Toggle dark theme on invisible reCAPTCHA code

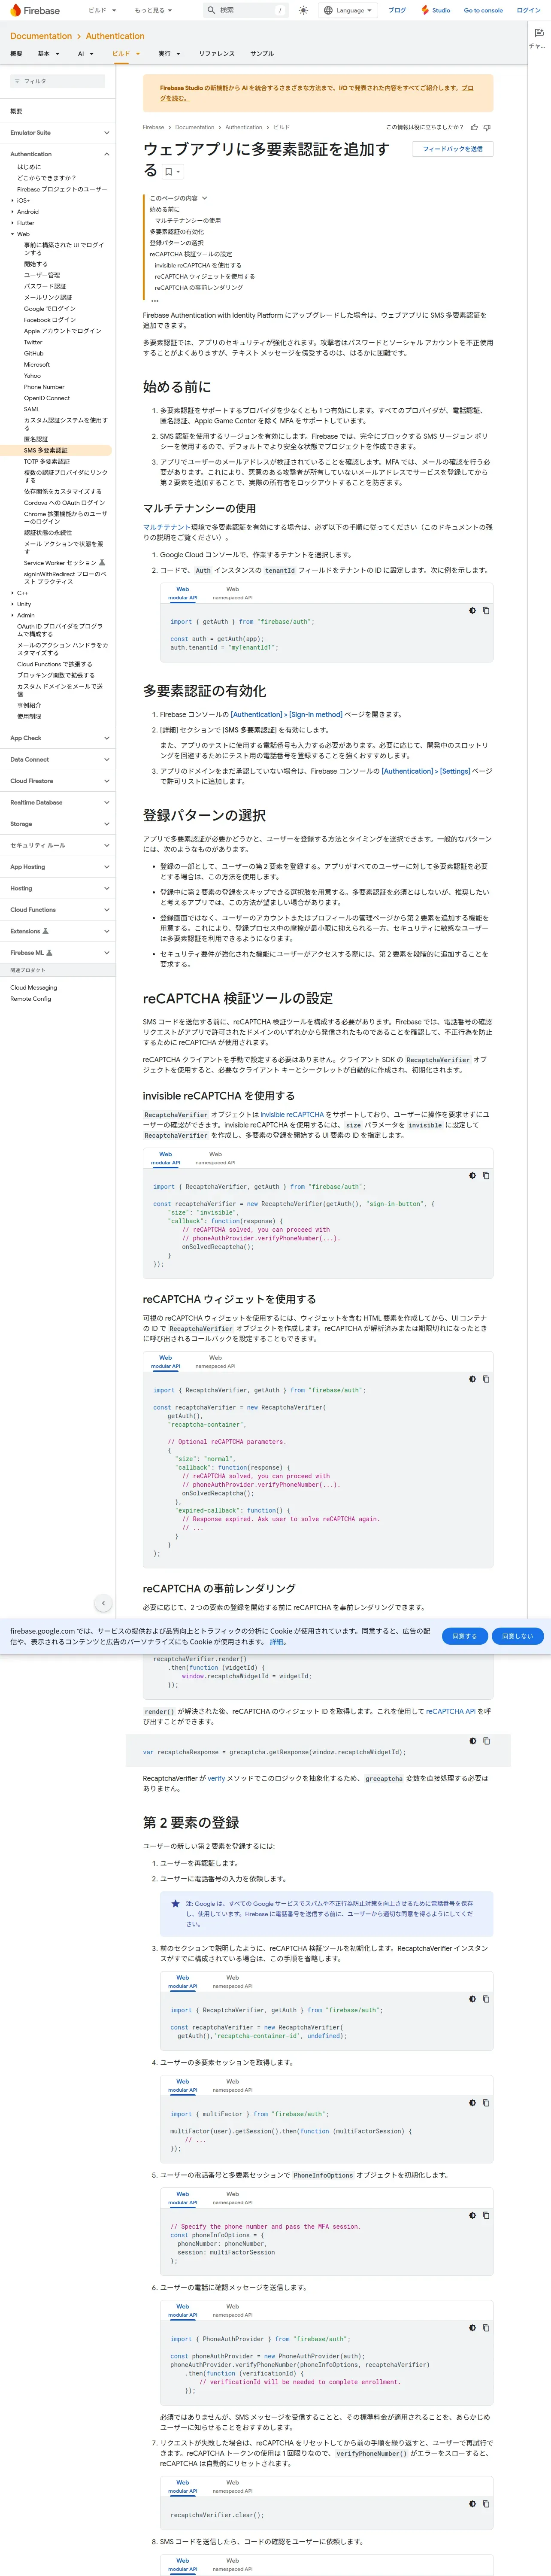[472, 1175]
